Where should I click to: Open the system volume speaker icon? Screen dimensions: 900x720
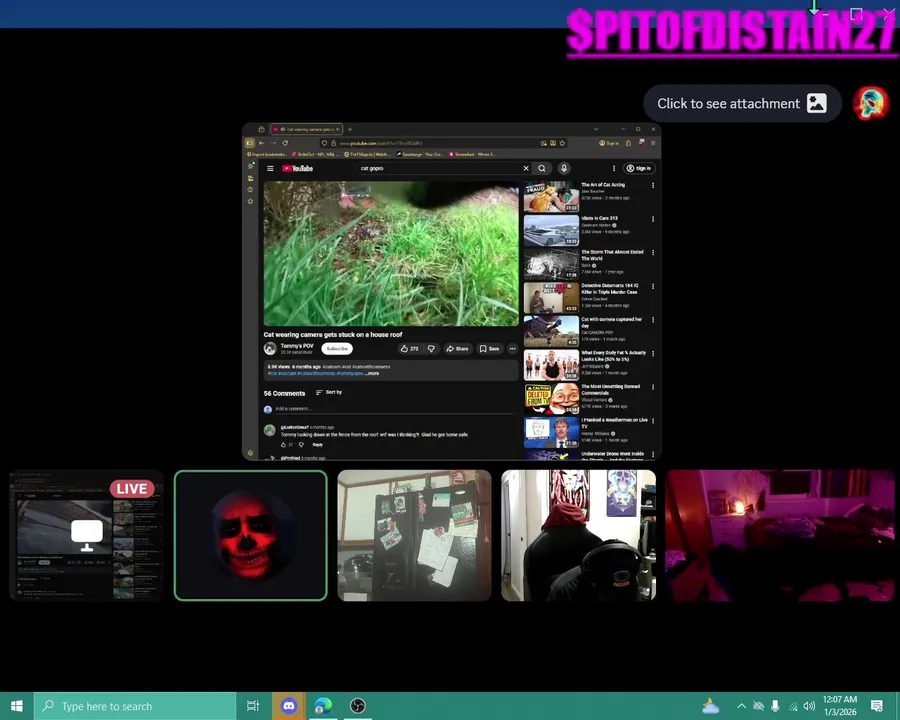(809, 706)
